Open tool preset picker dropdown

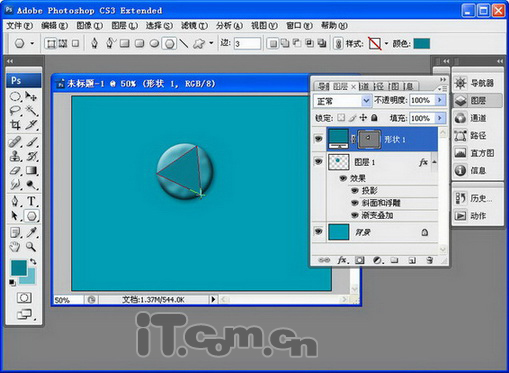coord(32,43)
